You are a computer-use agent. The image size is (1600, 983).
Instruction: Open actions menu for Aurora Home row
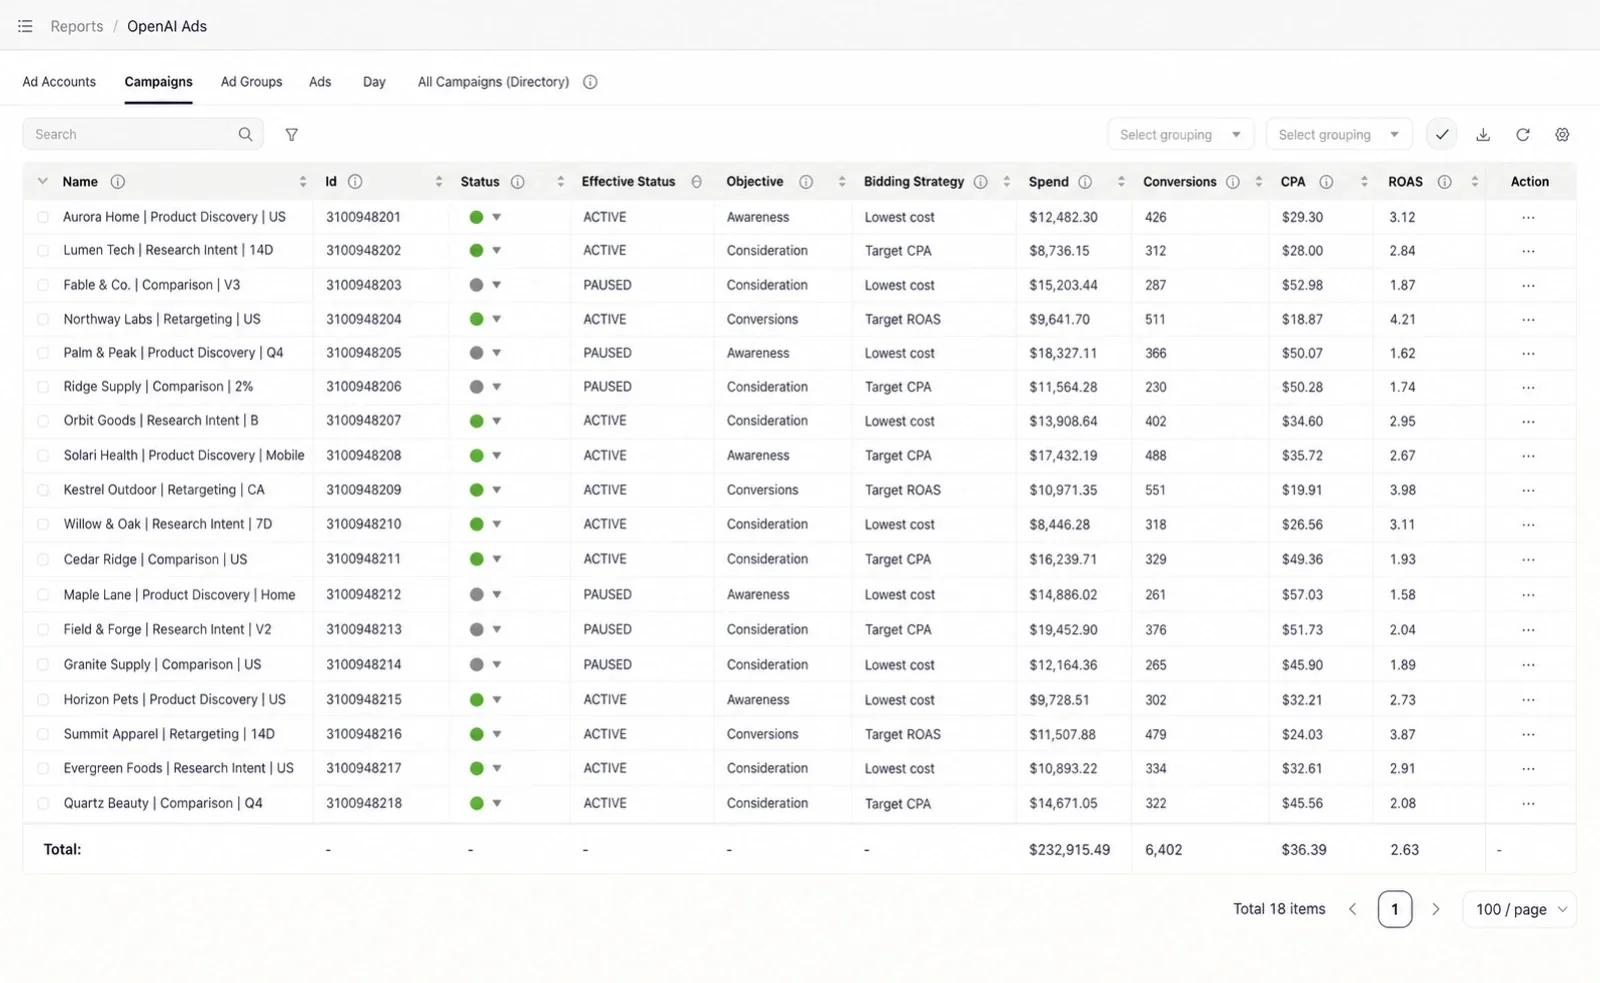tap(1528, 217)
